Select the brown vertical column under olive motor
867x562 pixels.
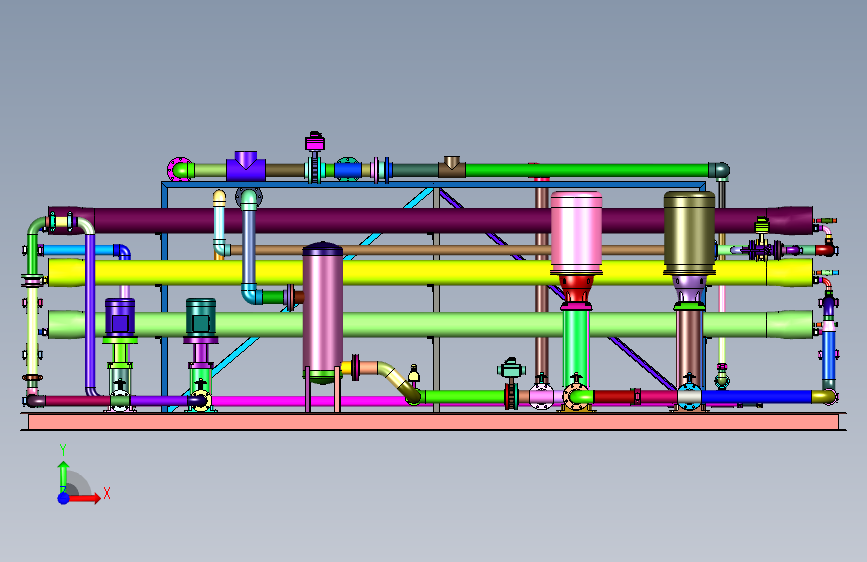[x=689, y=346]
